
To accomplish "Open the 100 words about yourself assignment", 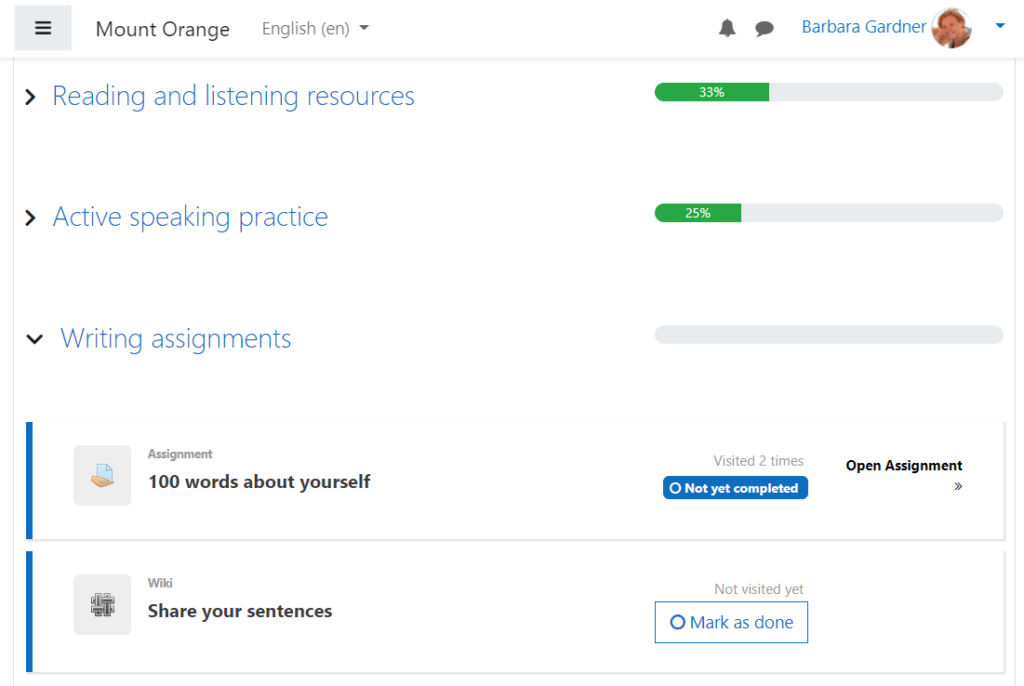I will point(259,482).
